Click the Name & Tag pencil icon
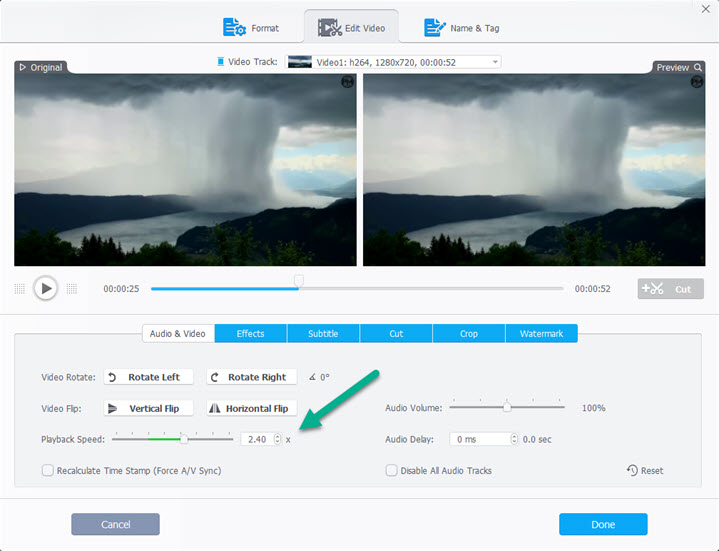The width and height of the screenshot is (719, 551). pos(434,28)
